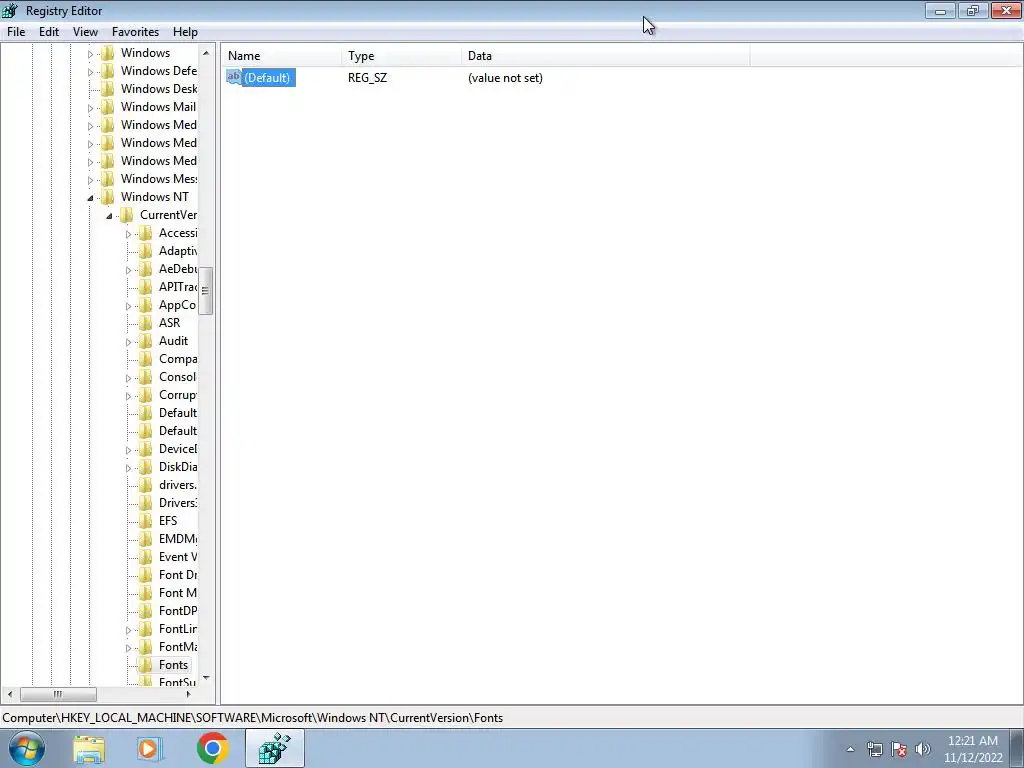This screenshot has height=768, width=1024.
Task: Open the File menu
Action: pos(16,31)
